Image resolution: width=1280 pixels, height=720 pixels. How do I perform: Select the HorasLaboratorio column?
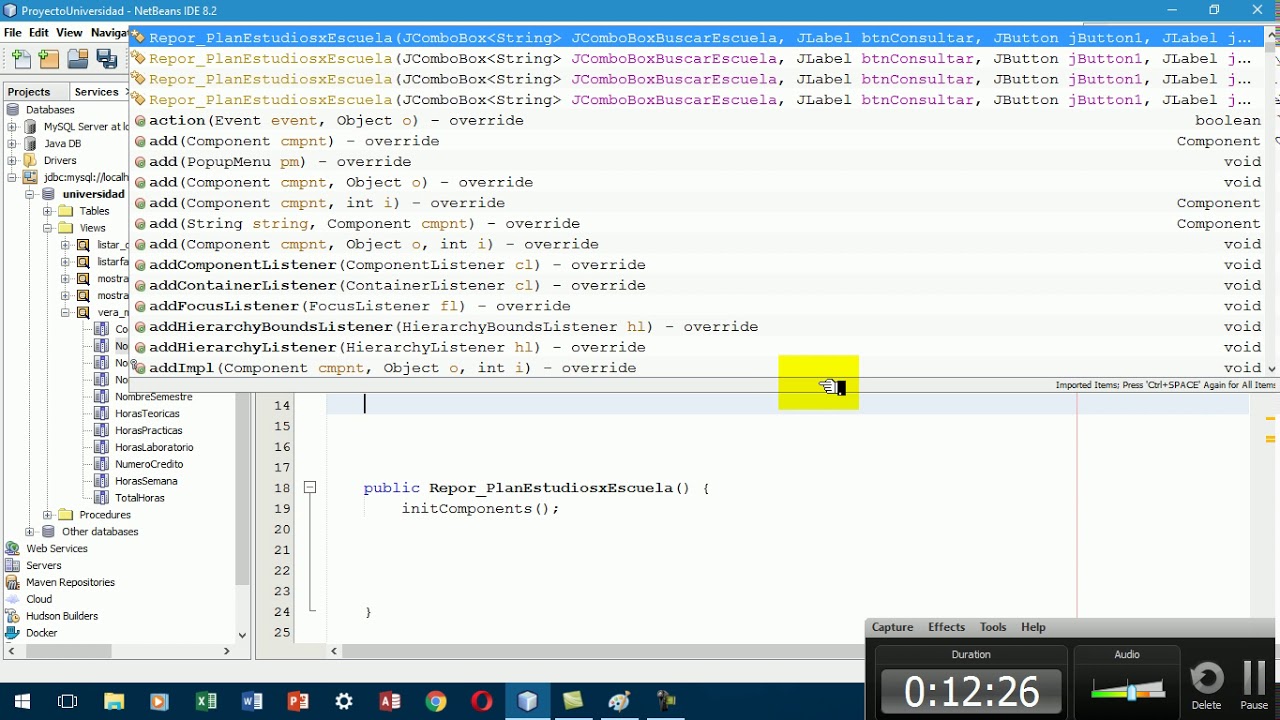154,448
